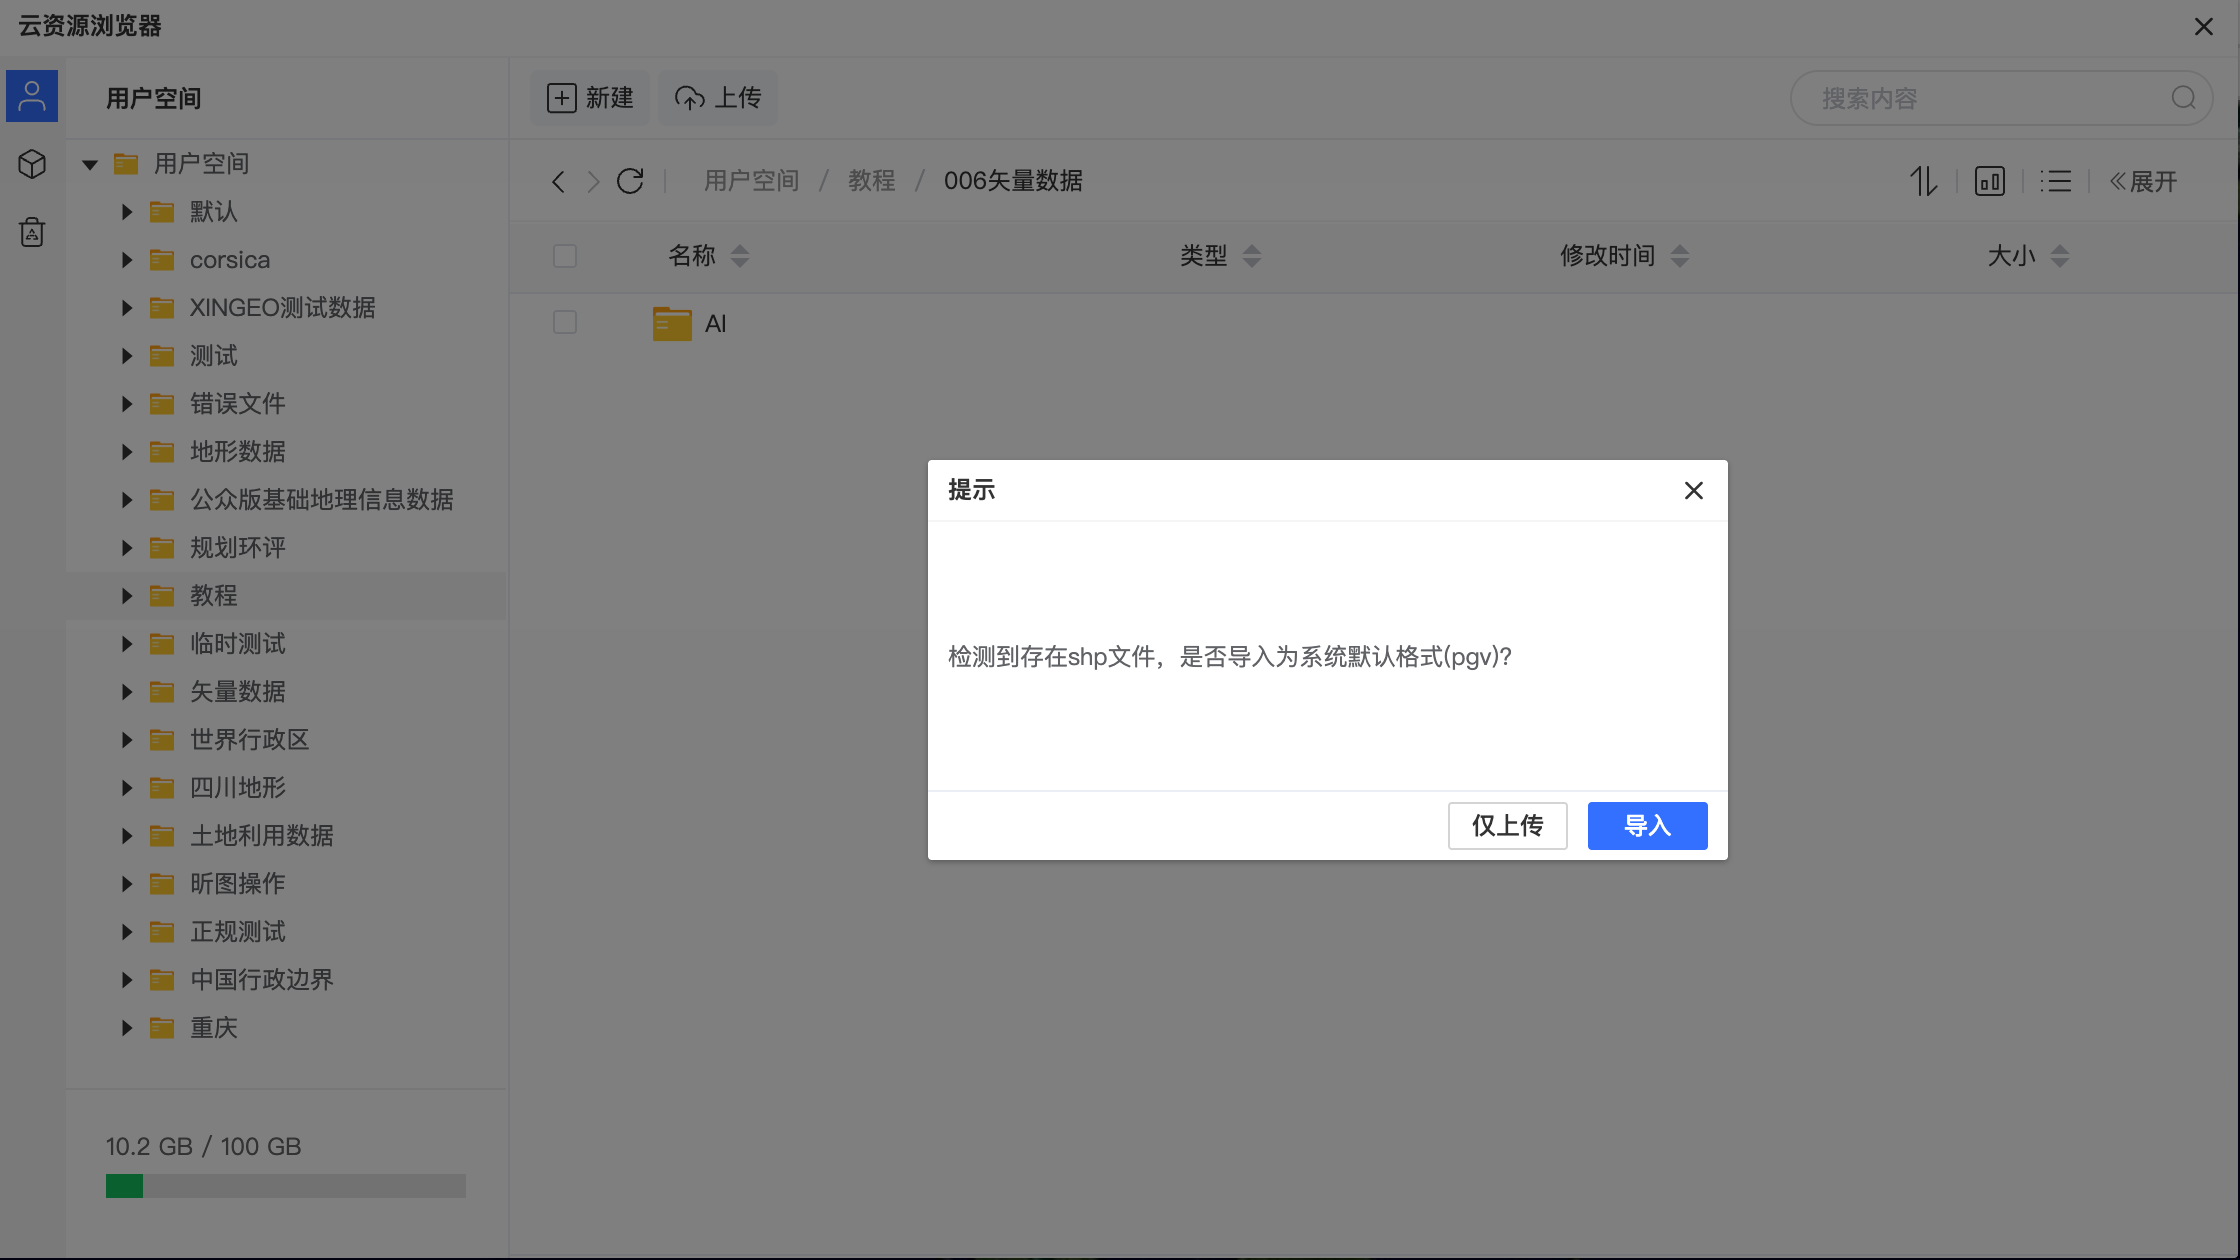
Task: Select the 世界行政区 tree folder
Action: pyautogui.click(x=250, y=740)
